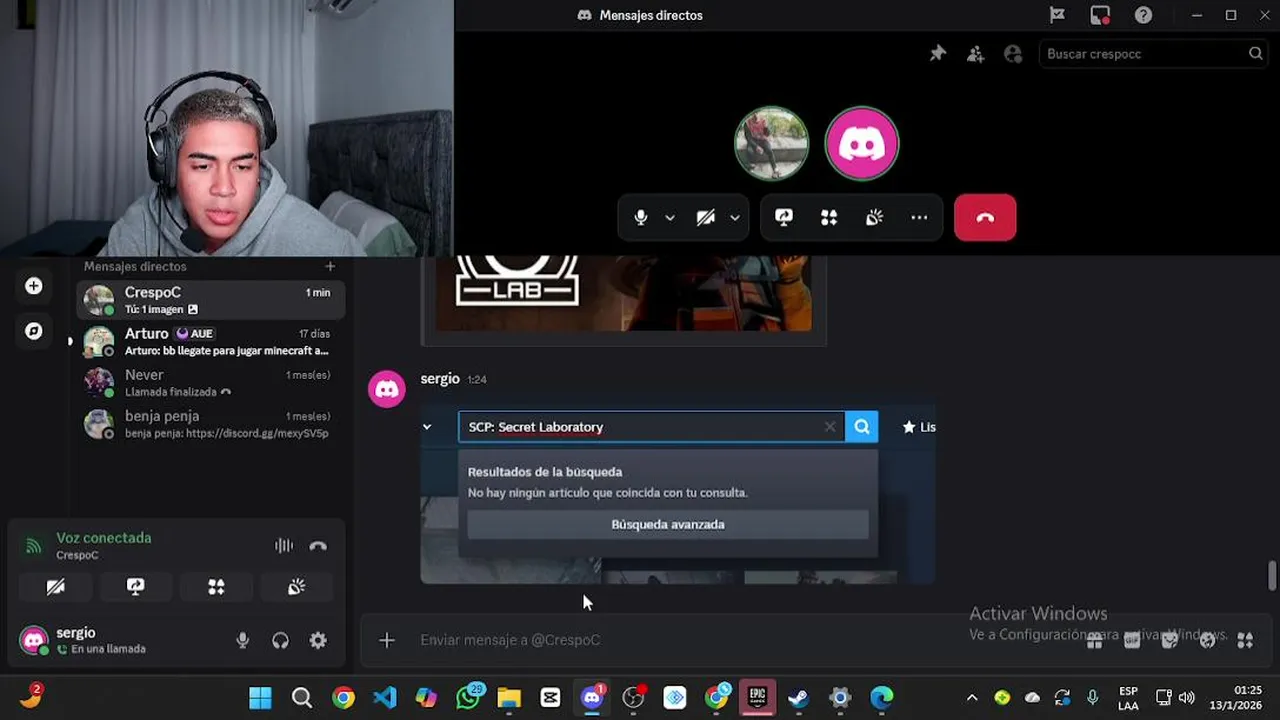Open Visual Studio Code from the taskbar
The image size is (1280, 720).
click(385, 698)
